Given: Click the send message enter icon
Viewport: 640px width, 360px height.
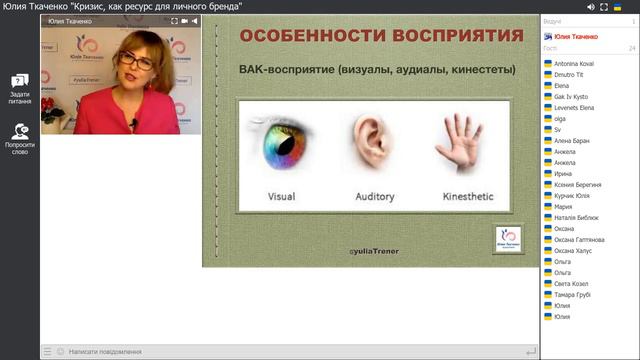Looking at the screenshot, I should pyautogui.click(x=531, y=351).
